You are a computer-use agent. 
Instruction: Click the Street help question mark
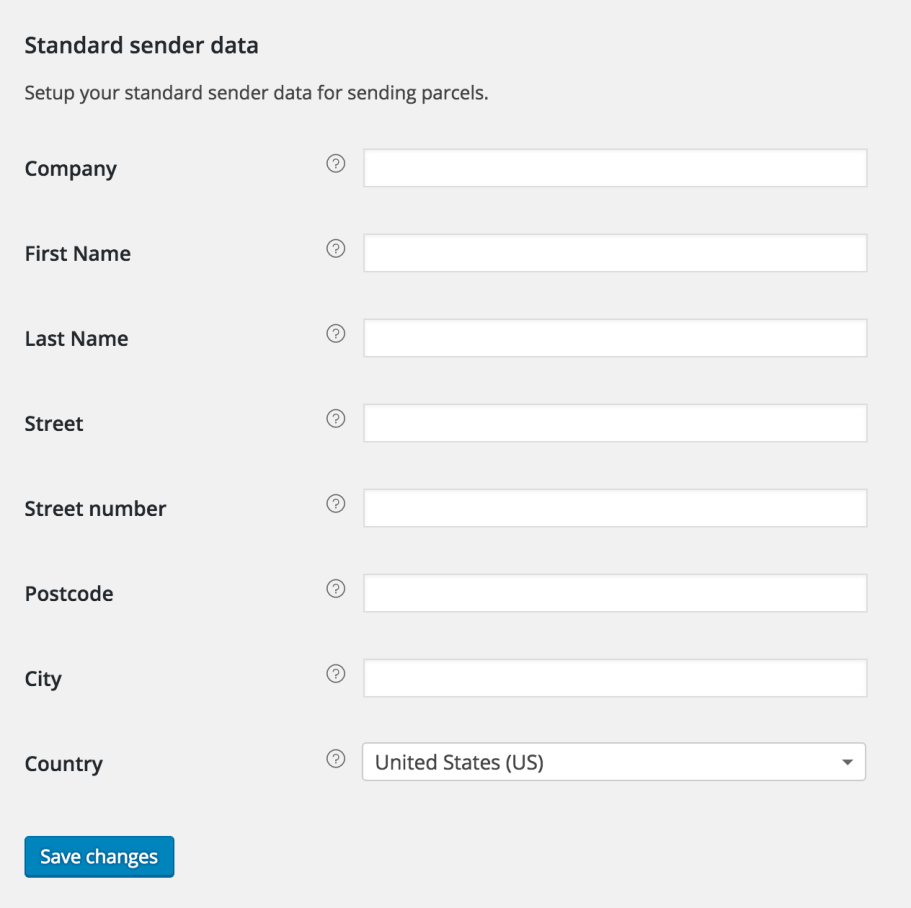(335, 419)
